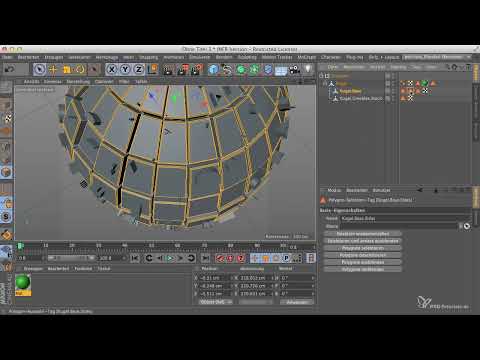
Task: Collapse the second-row Kugel object hierarchy
Action: point(325,83)
